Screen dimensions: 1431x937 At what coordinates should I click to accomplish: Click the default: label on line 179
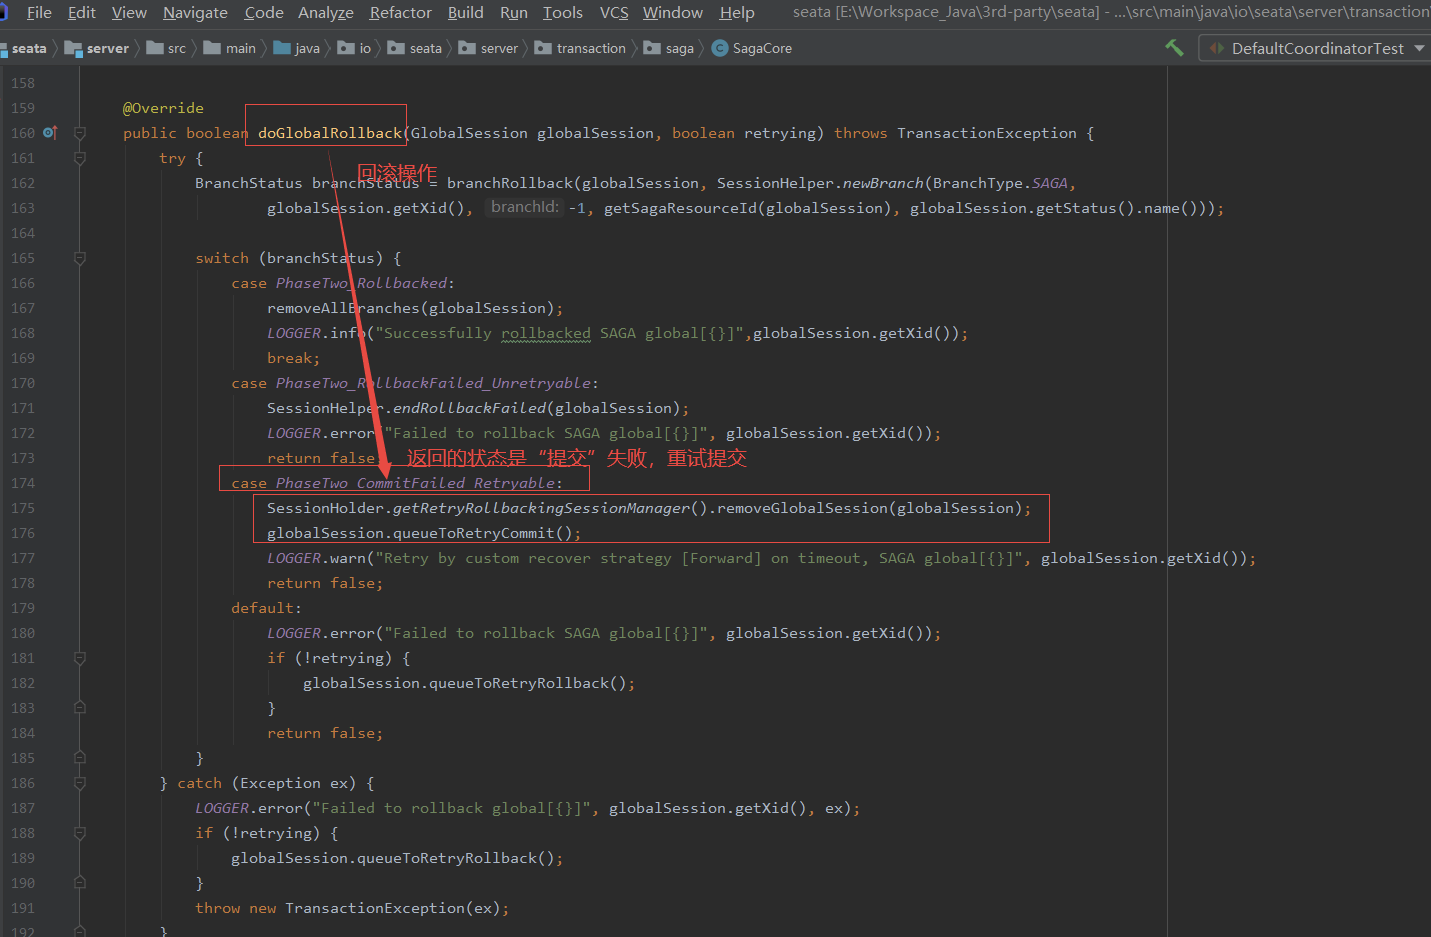click(266, 608)
